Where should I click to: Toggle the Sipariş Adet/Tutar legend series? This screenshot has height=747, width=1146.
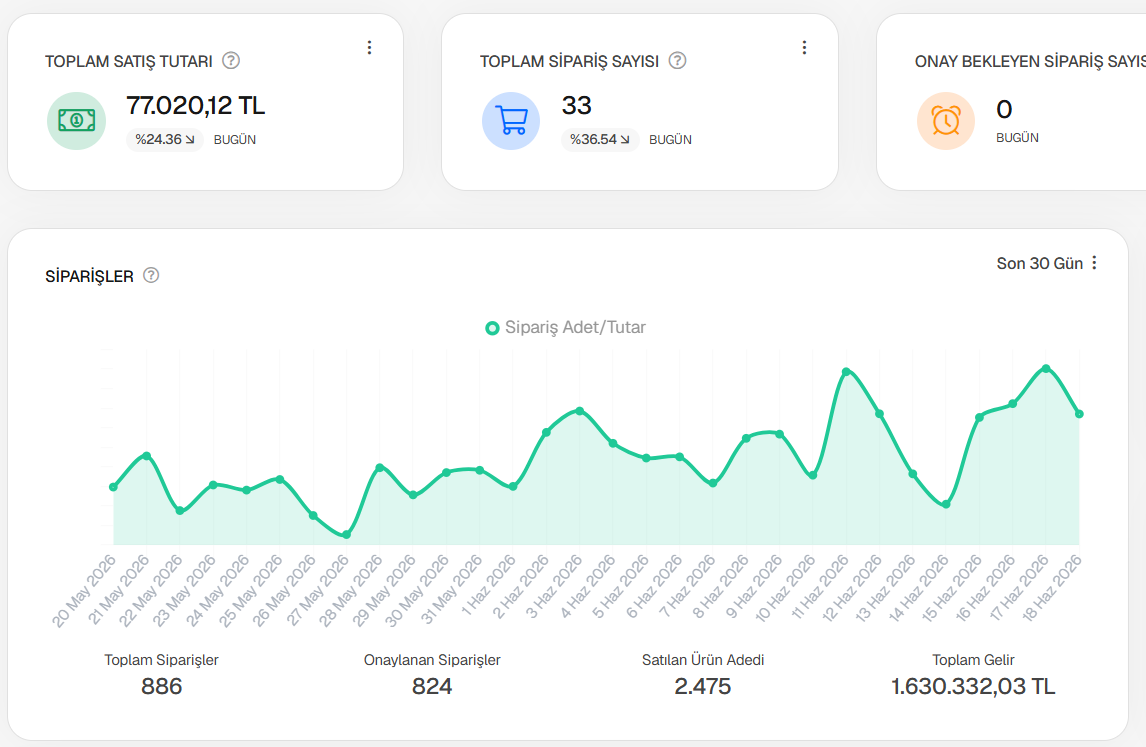click(566, 327)
